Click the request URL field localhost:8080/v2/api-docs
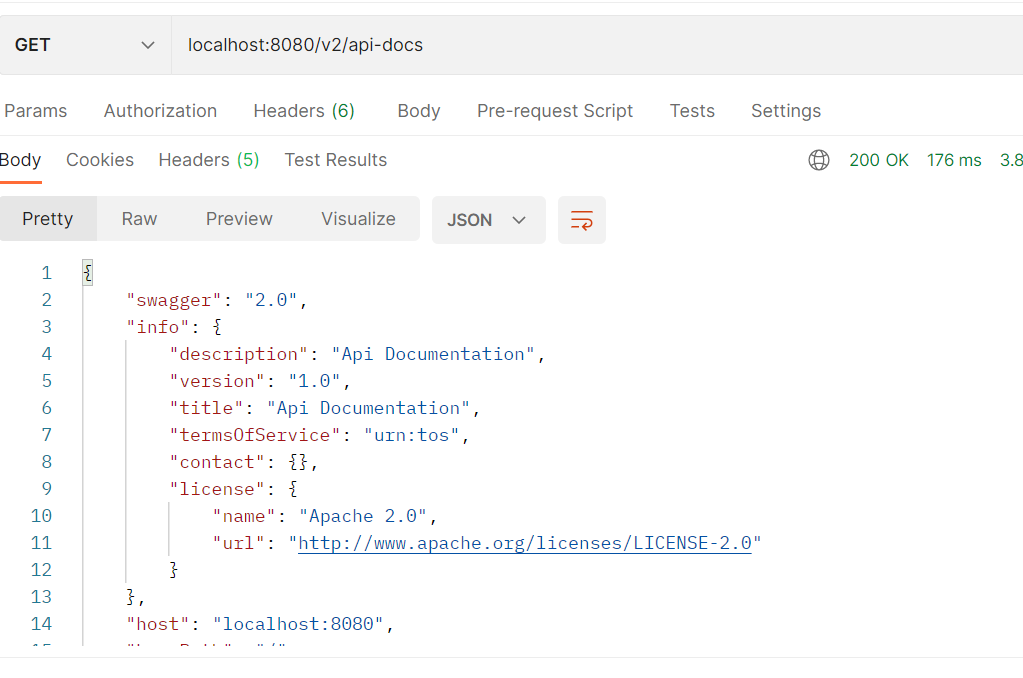The height and width of the screenshot is (678, 1023). [x=597, y=45]
